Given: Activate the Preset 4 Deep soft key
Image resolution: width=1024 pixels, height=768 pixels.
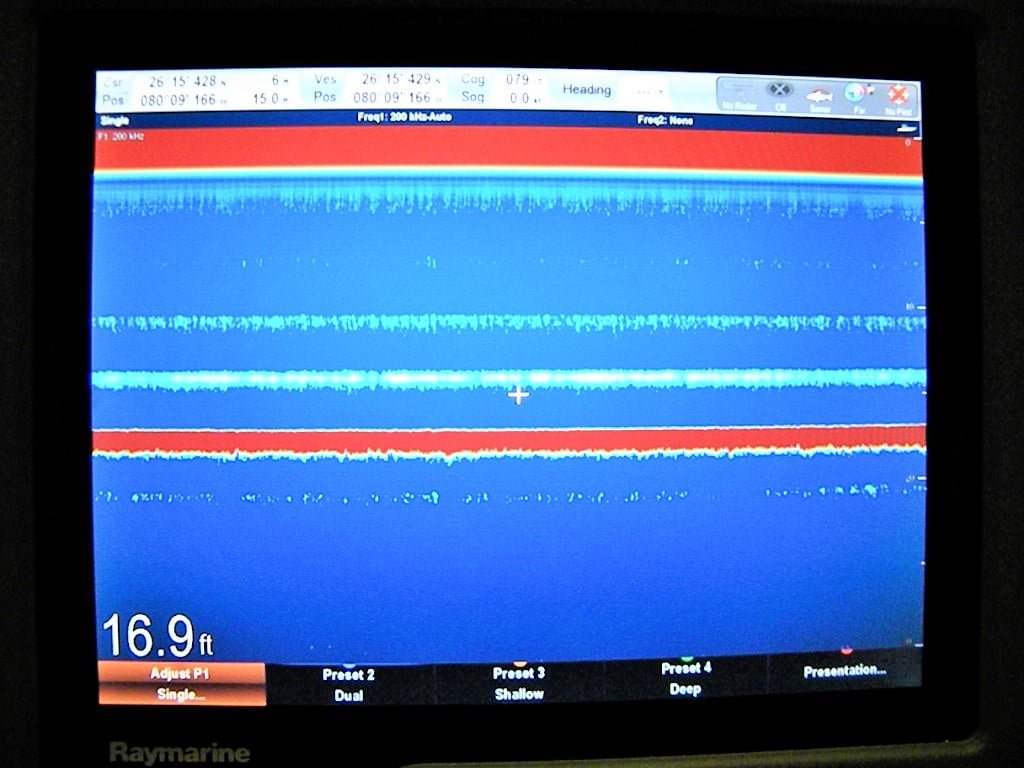Looking at the screenshot, I should coord(686,678).
